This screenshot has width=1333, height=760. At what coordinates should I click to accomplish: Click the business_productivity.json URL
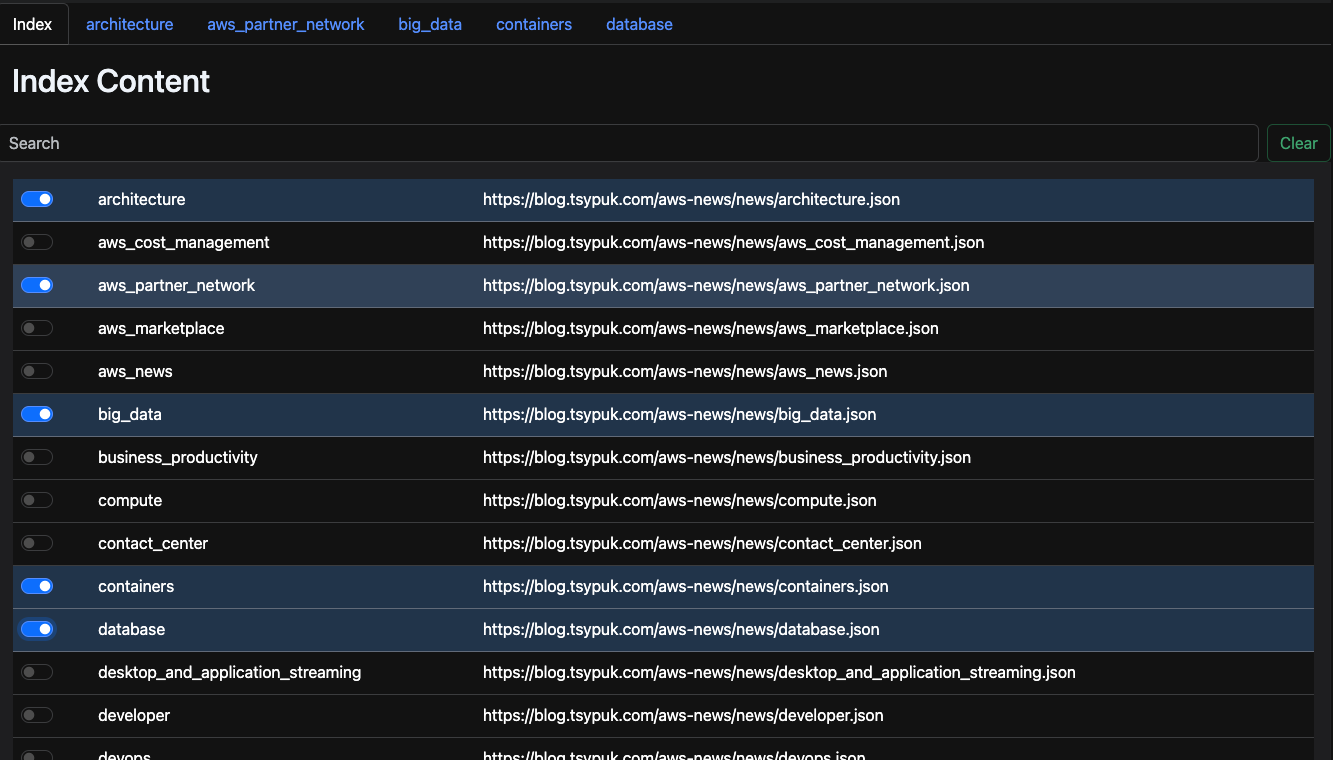(x=727, y=457)
